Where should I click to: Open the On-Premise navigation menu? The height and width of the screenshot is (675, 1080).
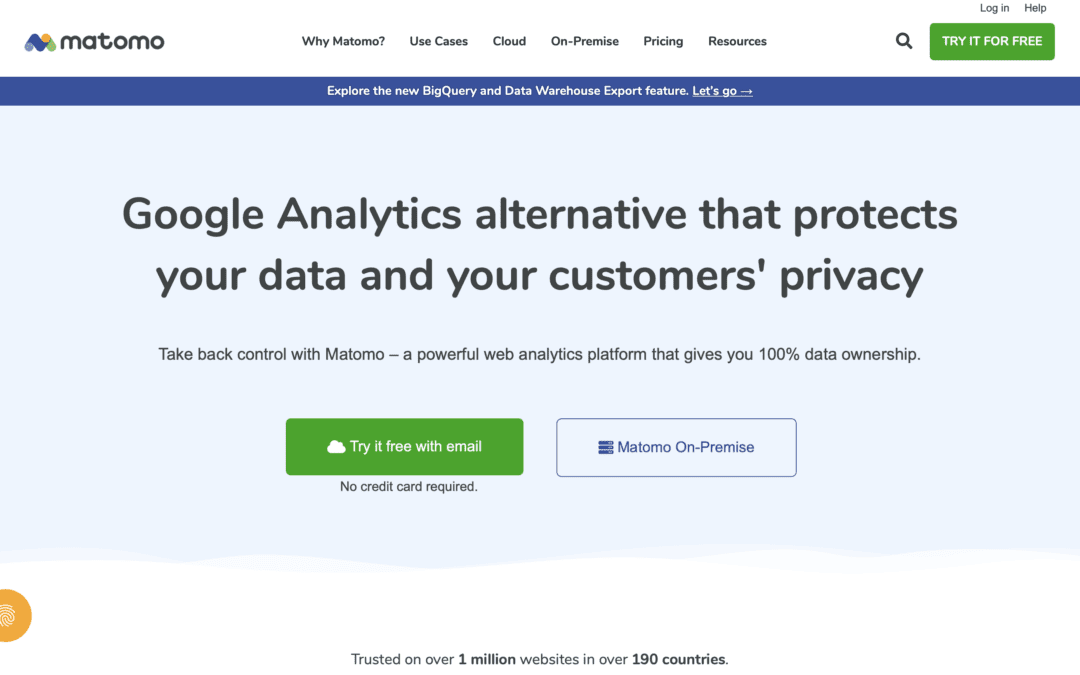[x=585, y=41]
